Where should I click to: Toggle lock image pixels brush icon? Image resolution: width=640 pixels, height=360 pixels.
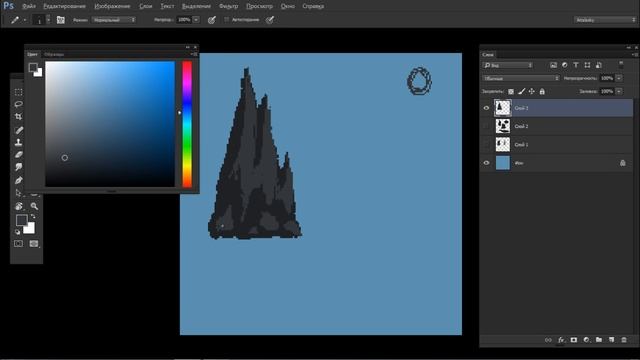[x=521, y=91]
